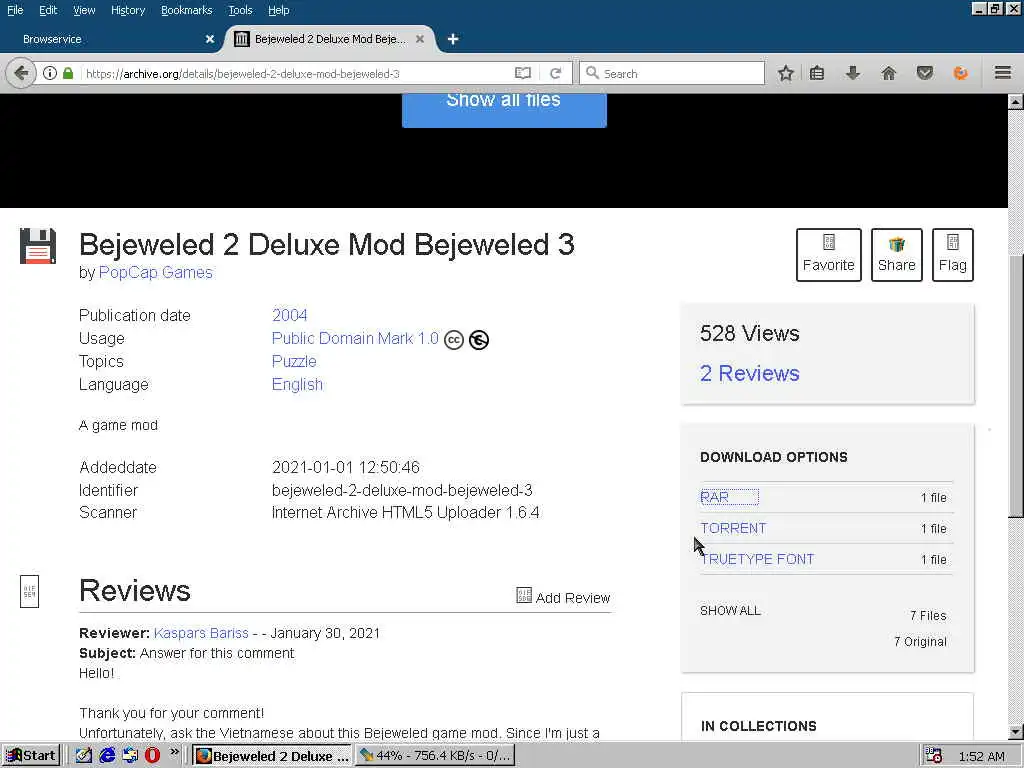The height and width of the screenshot is (768, 1024).
Task: Click scrollbar up arrow
Action: coord(1016,101)
